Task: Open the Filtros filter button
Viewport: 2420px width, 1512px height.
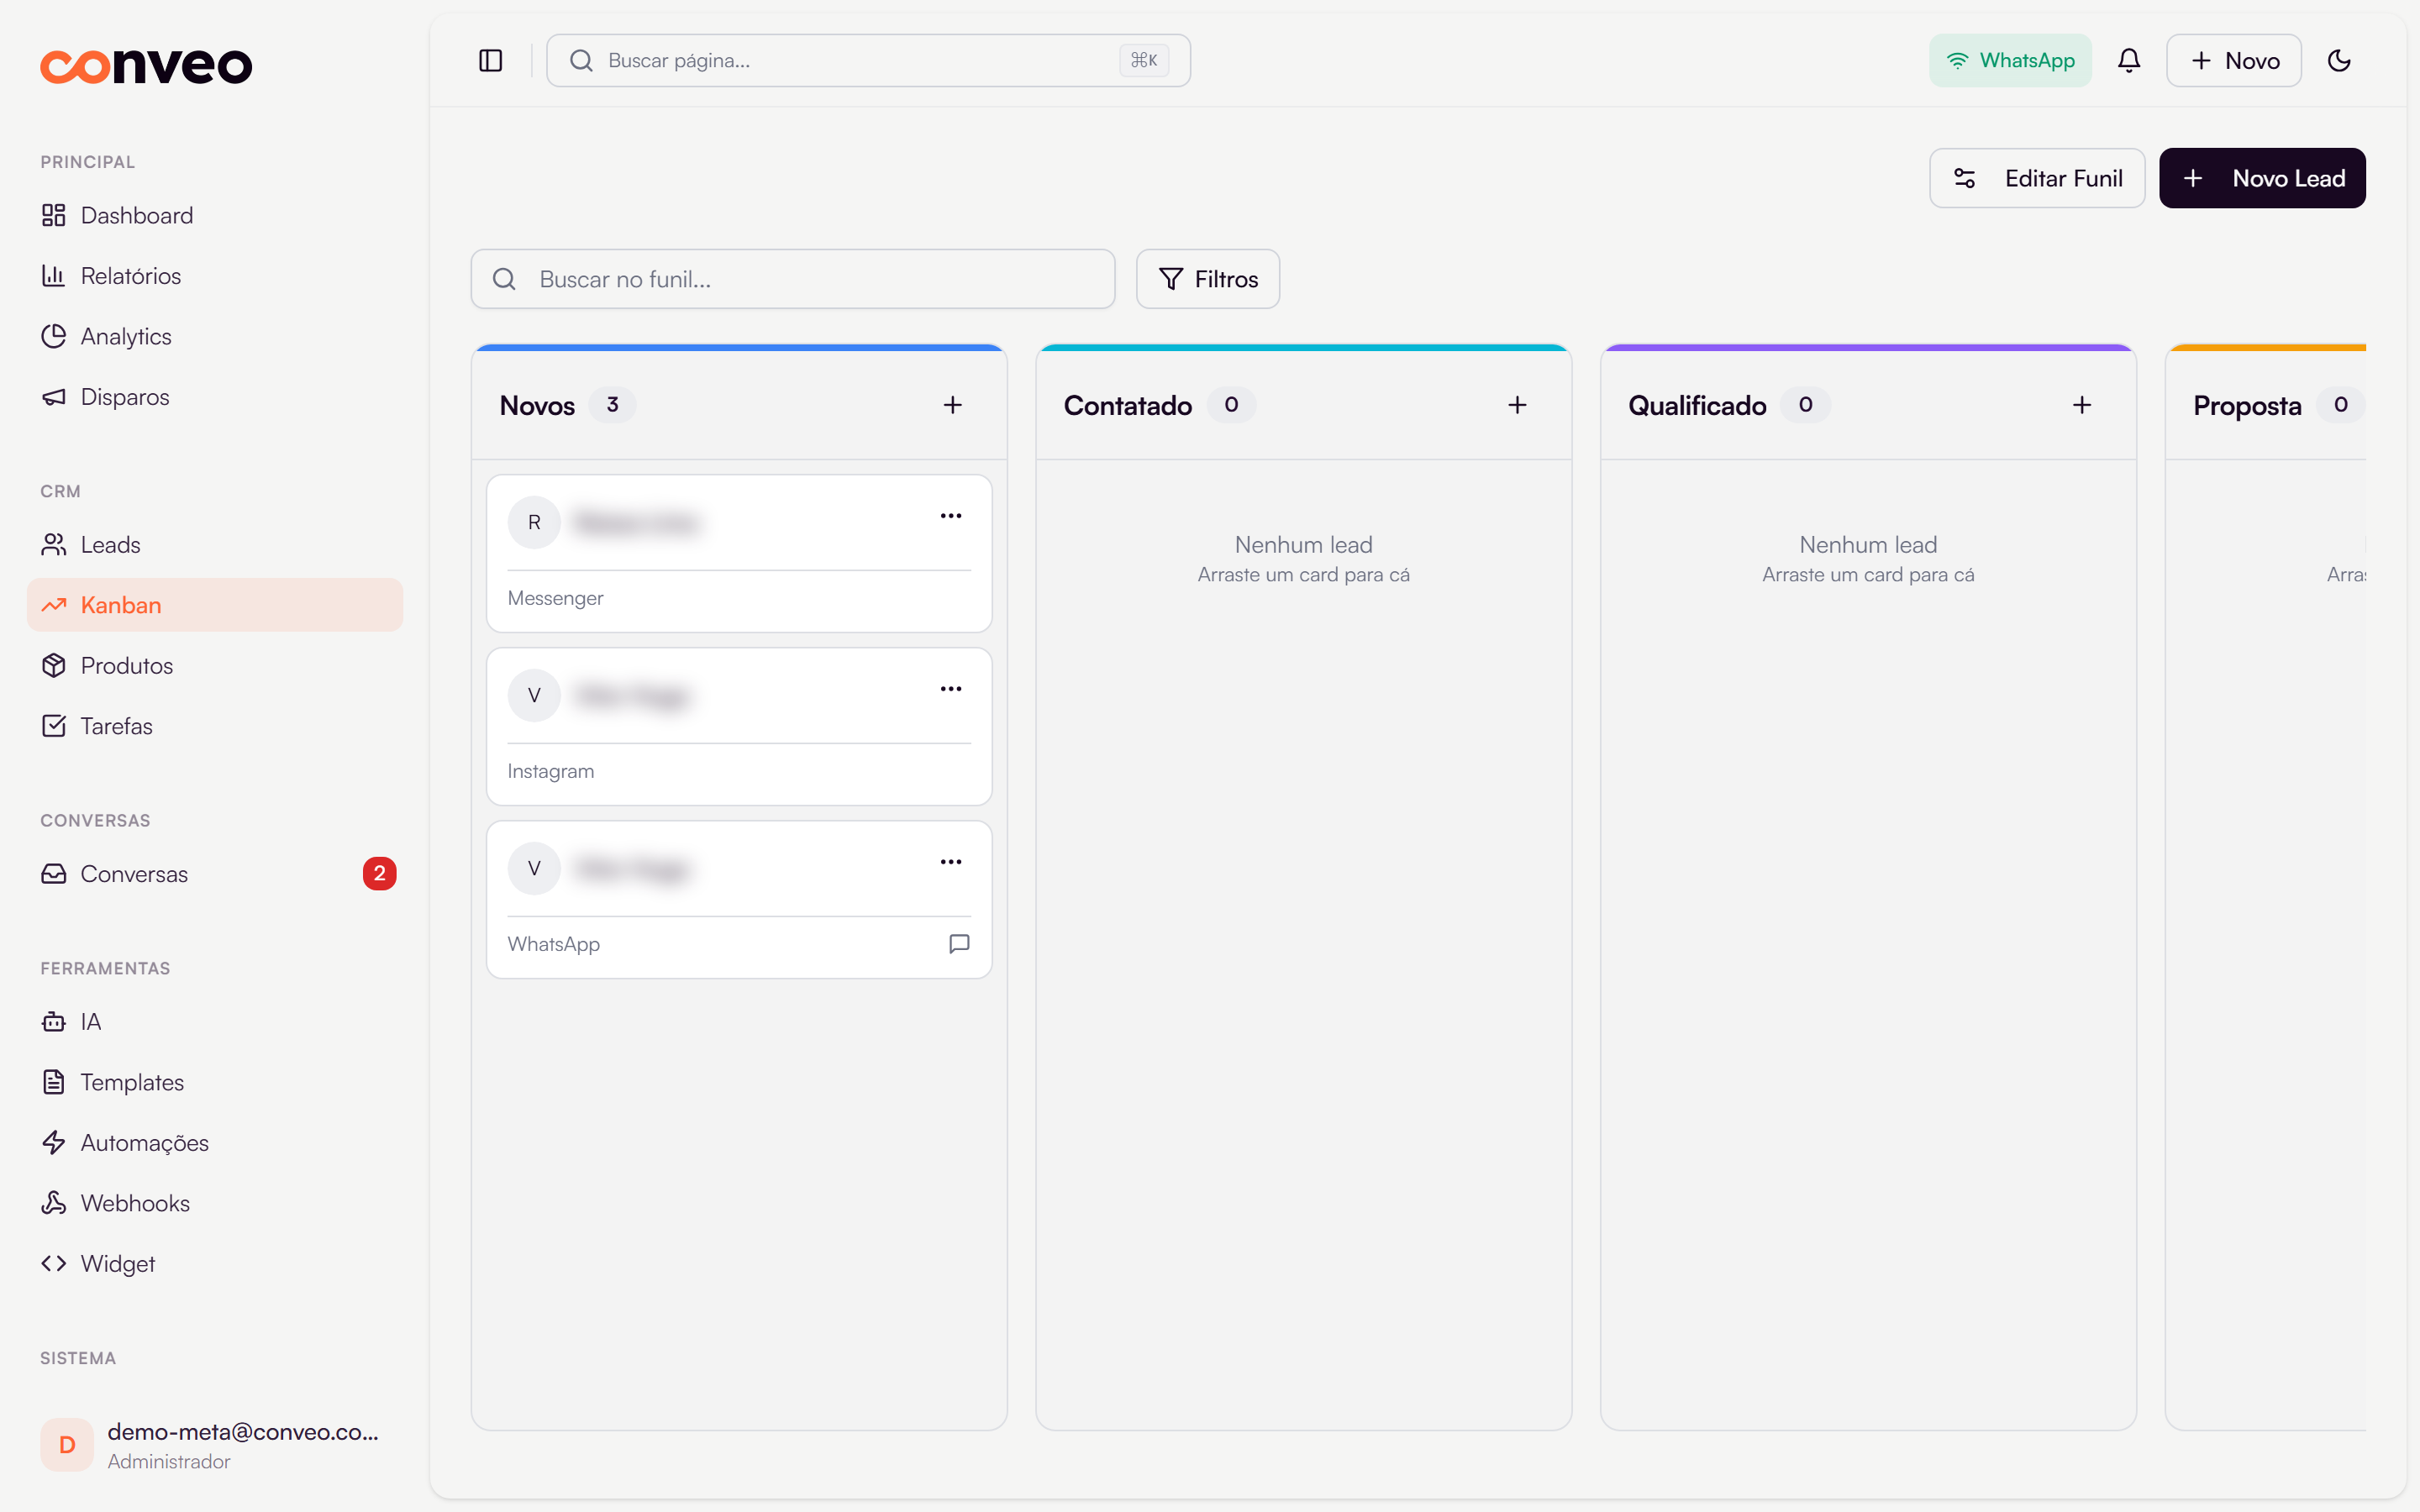Action: 1208,279
